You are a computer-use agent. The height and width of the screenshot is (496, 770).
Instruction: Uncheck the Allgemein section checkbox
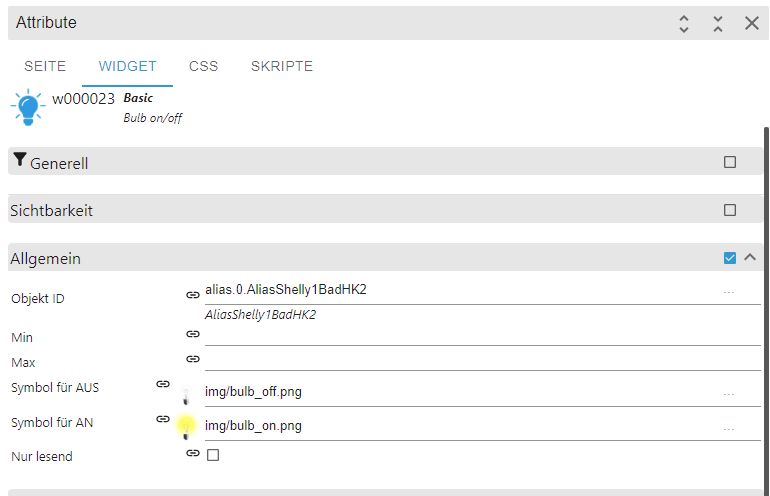[730, 258]
